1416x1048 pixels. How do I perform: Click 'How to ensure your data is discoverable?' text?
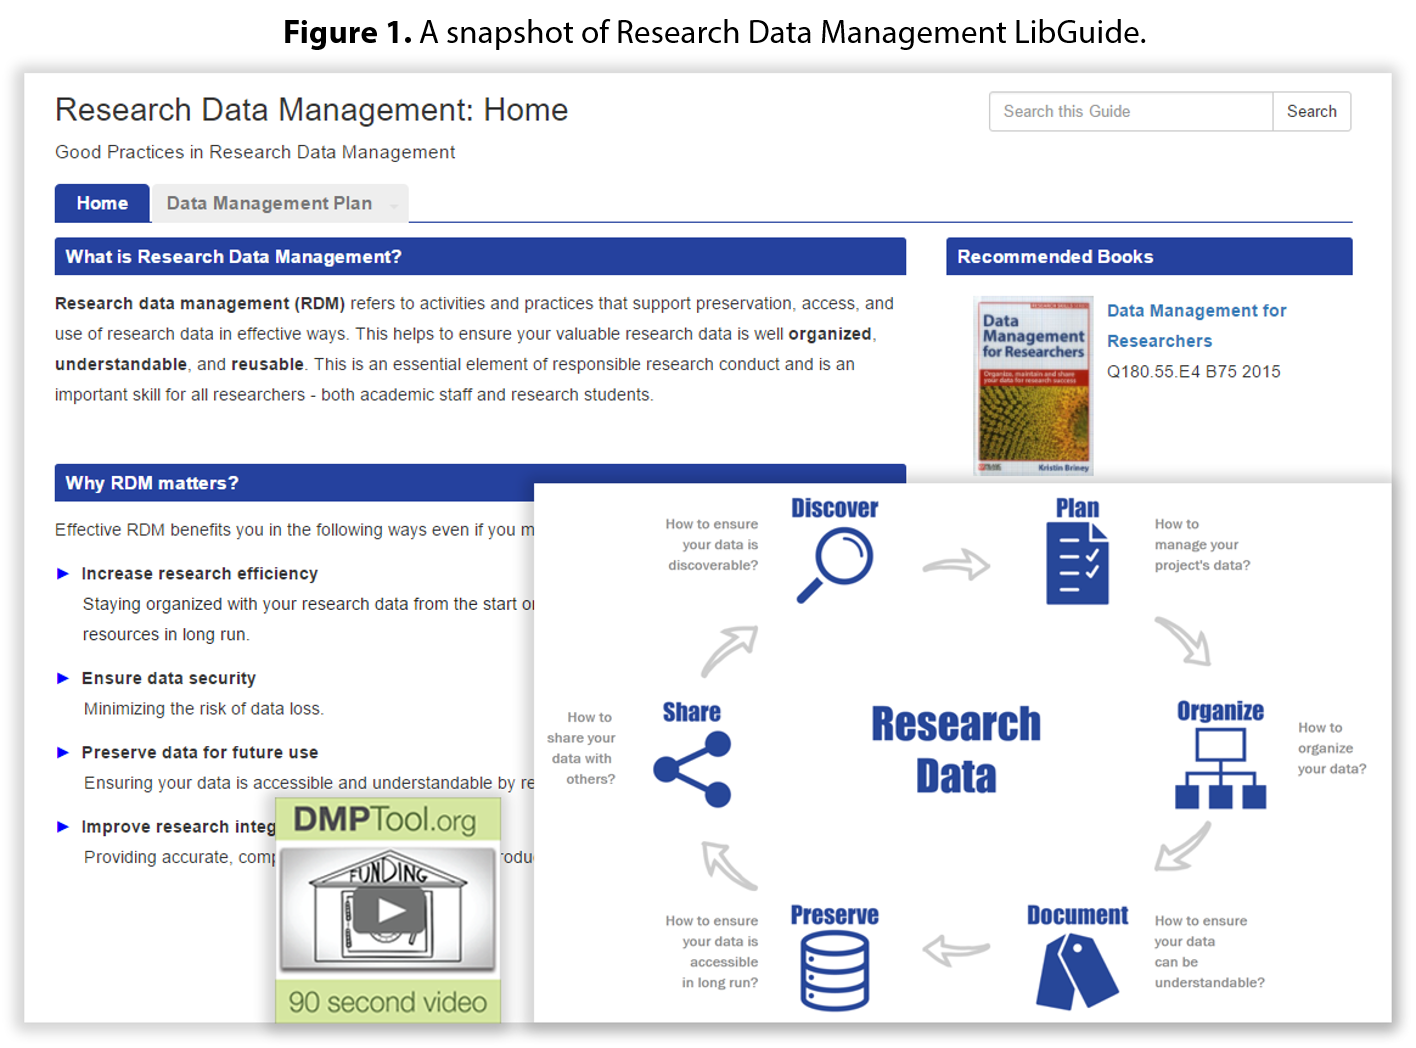[712, 545]
